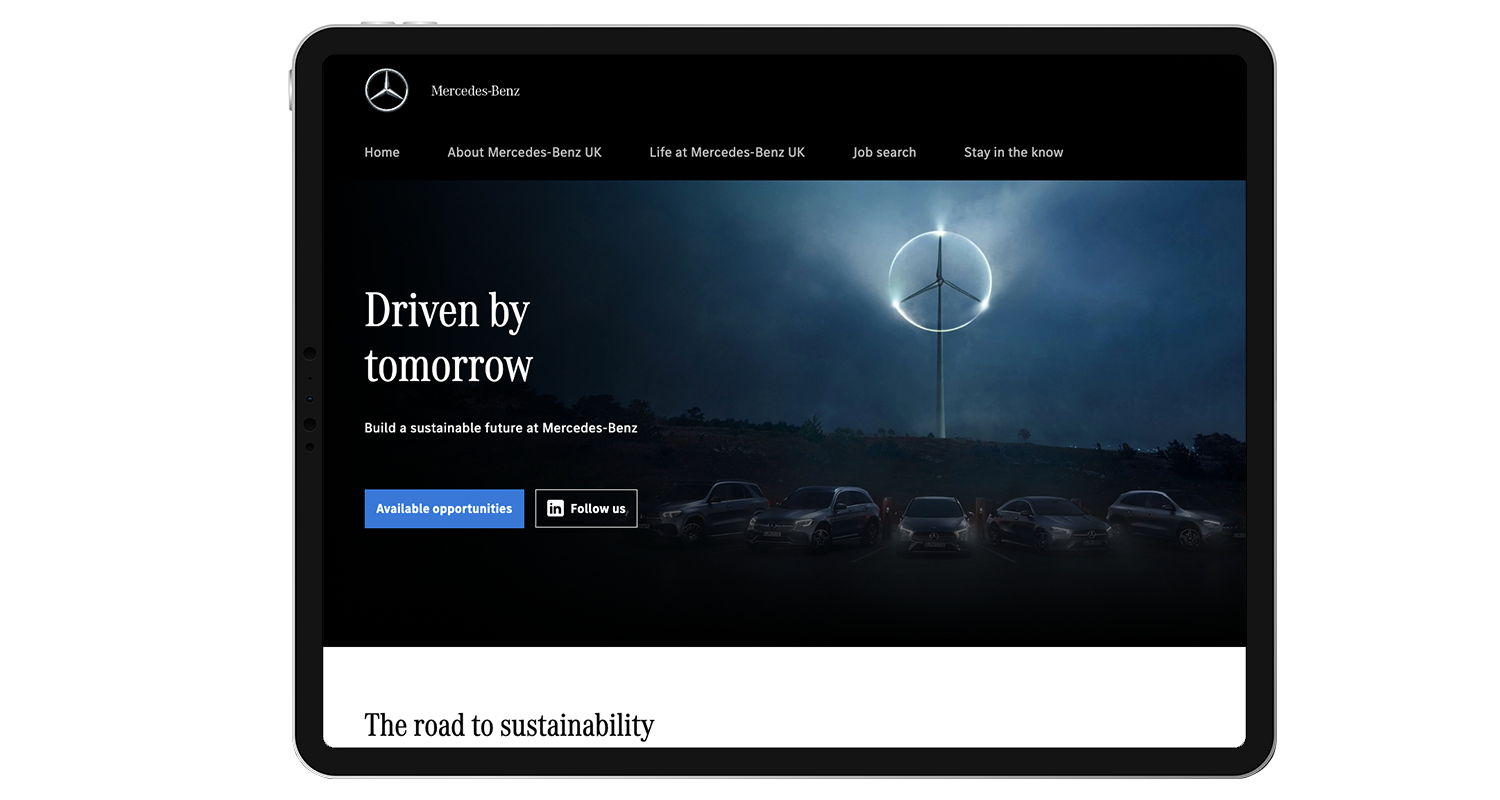The width and height of the screenshot is (1500, 800).
Task: Click the Follow us button
Action: (x=586, y=508)
